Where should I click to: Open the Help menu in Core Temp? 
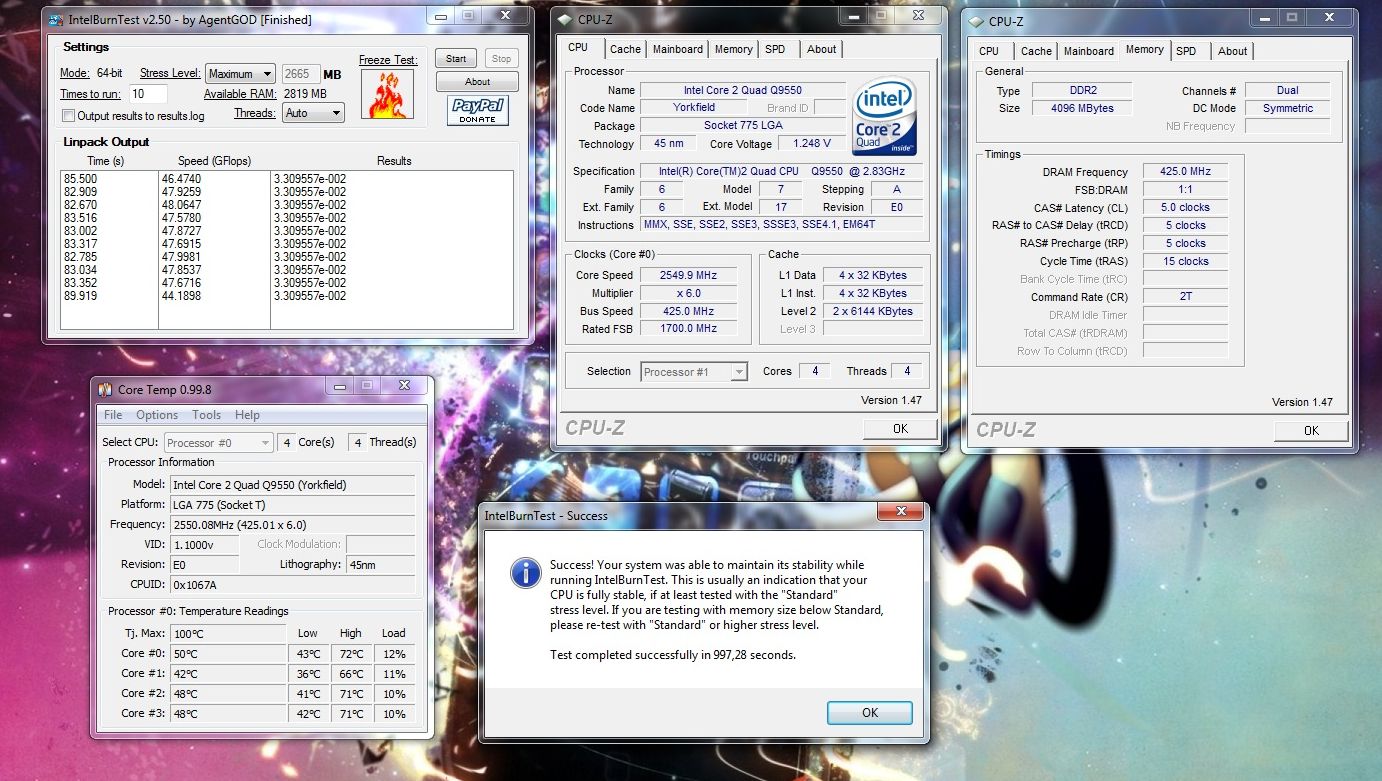247,415
